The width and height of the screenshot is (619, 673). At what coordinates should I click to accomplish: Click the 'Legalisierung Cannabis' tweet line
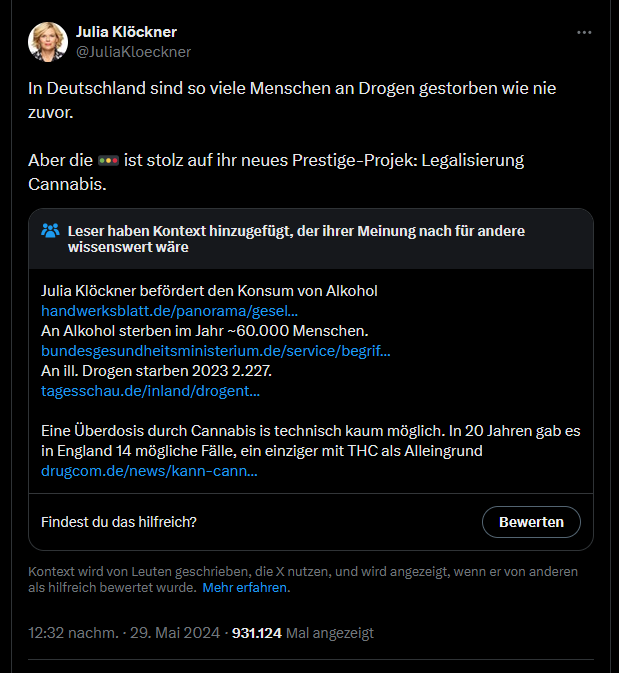point(276,172)
